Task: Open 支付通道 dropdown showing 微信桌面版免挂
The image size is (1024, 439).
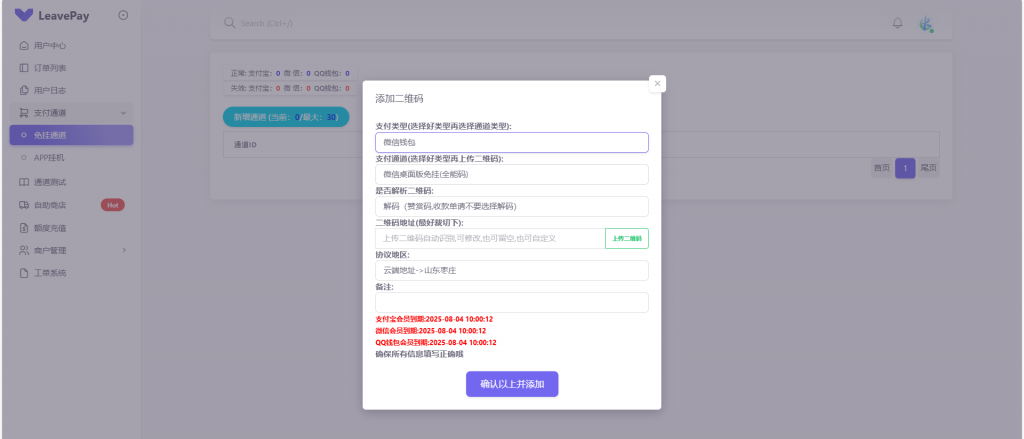Action: [512, 174]
